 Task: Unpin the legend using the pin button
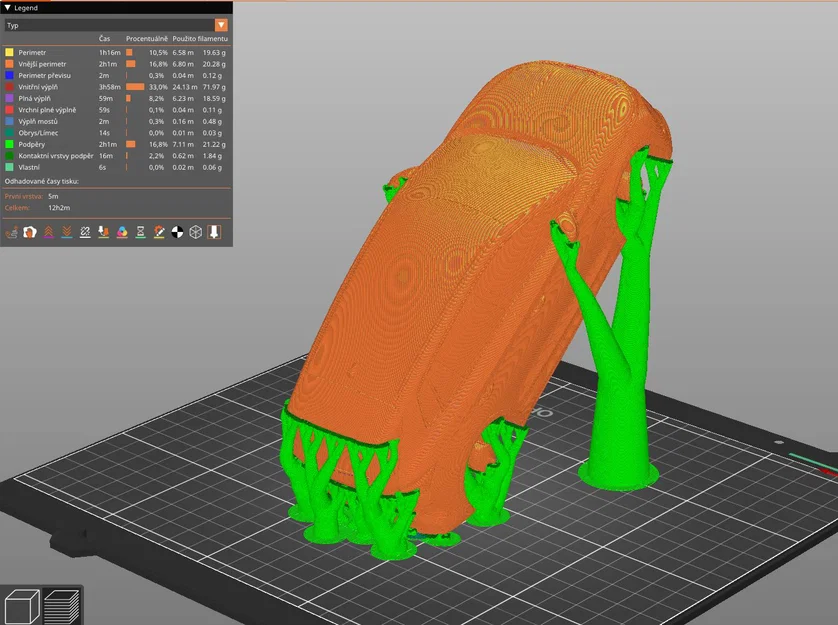point(212,233)
